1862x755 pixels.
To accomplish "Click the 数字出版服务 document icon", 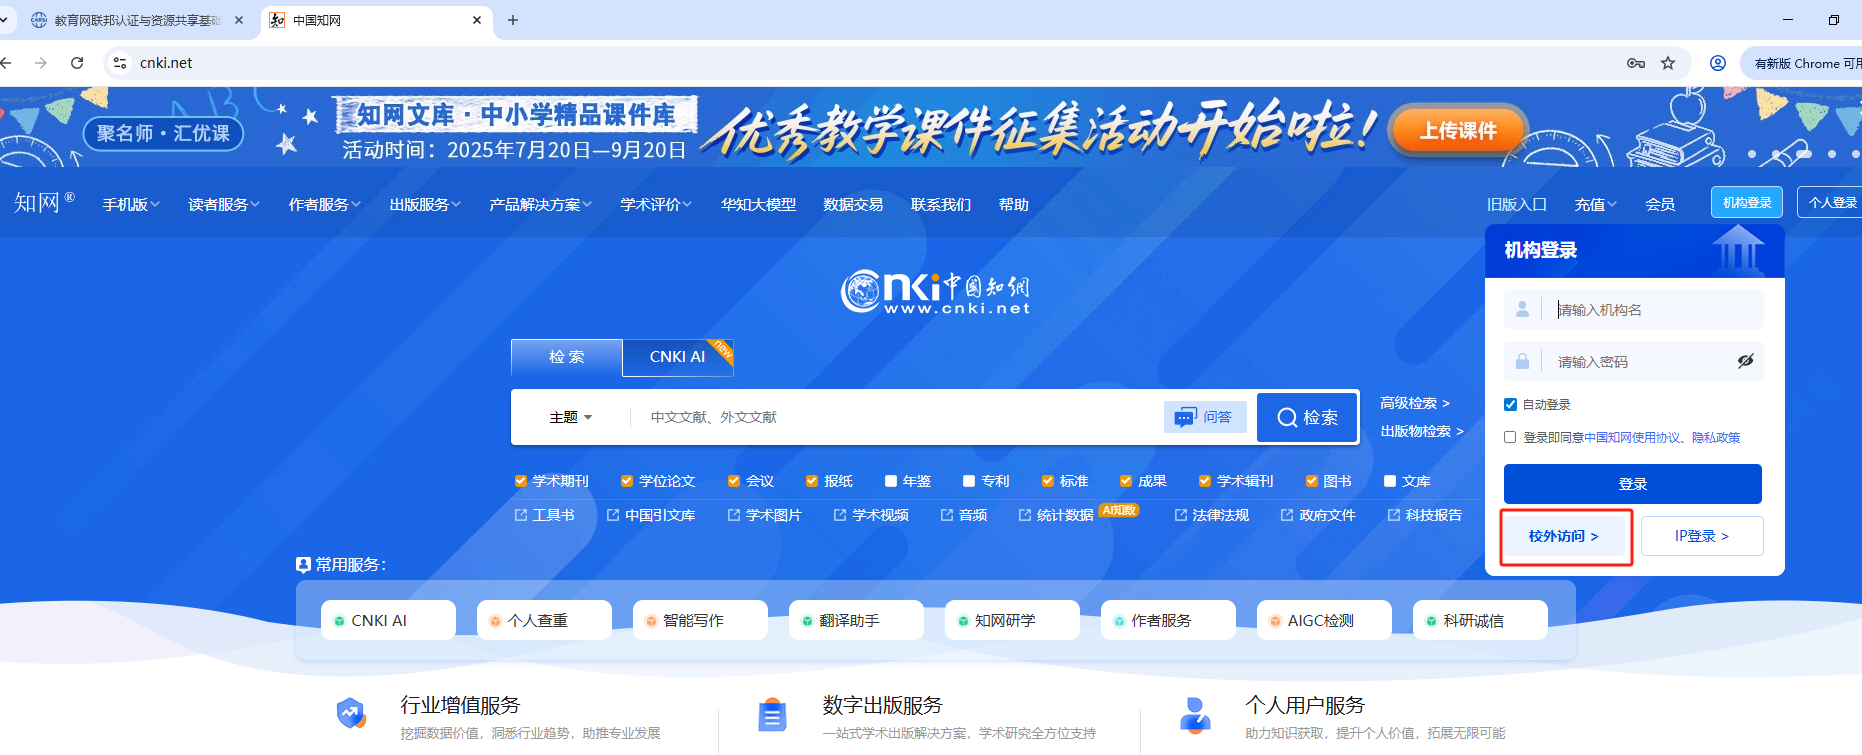I will tap(772, 715).
